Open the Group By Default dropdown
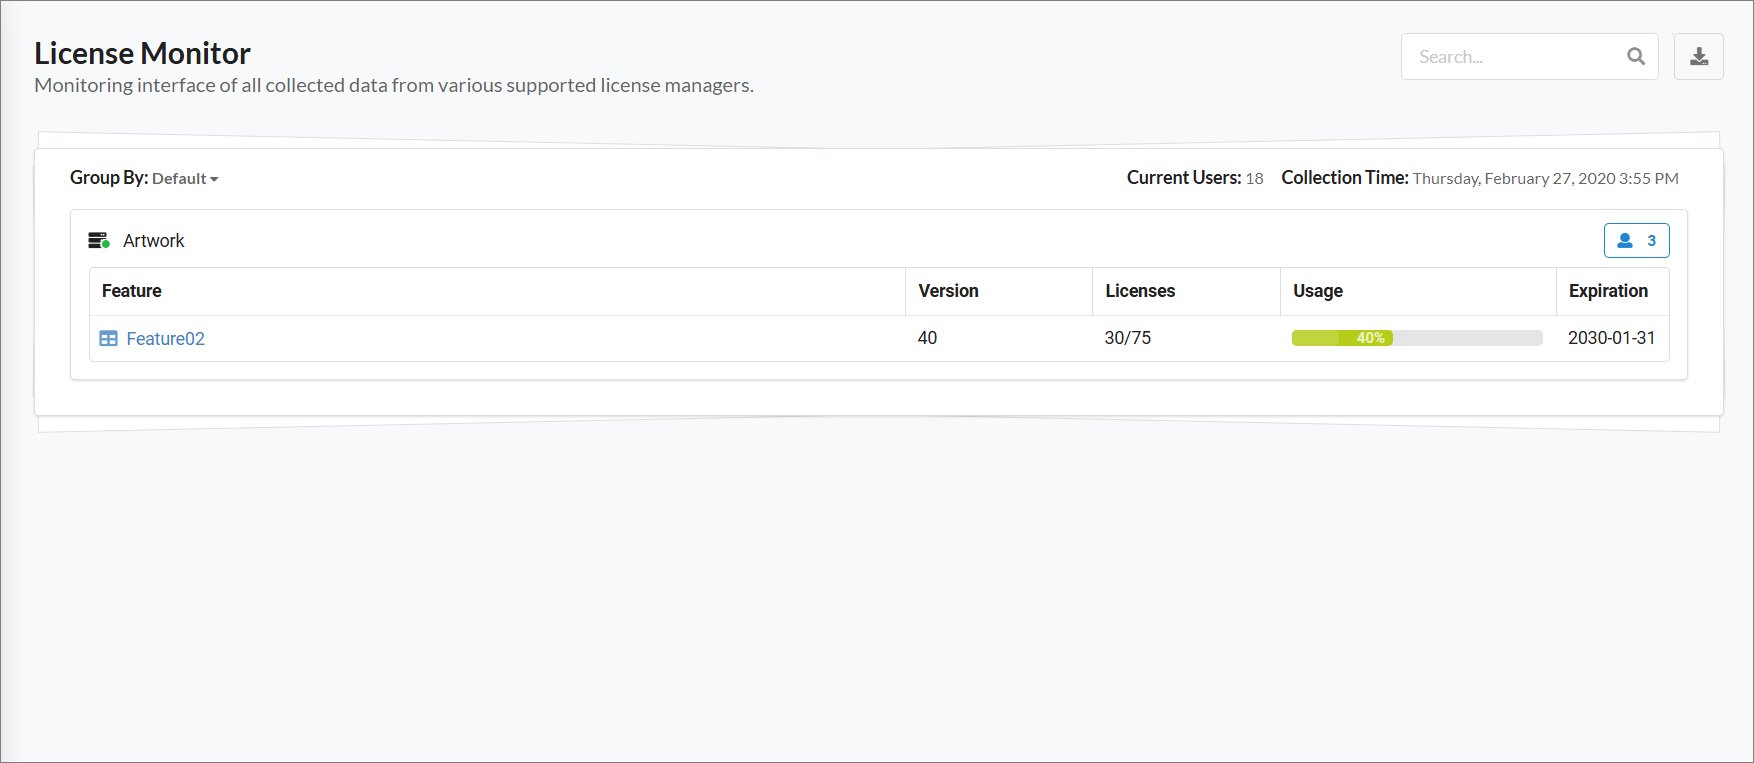Viewport: 1754px width, 763px height. (185, 179)
